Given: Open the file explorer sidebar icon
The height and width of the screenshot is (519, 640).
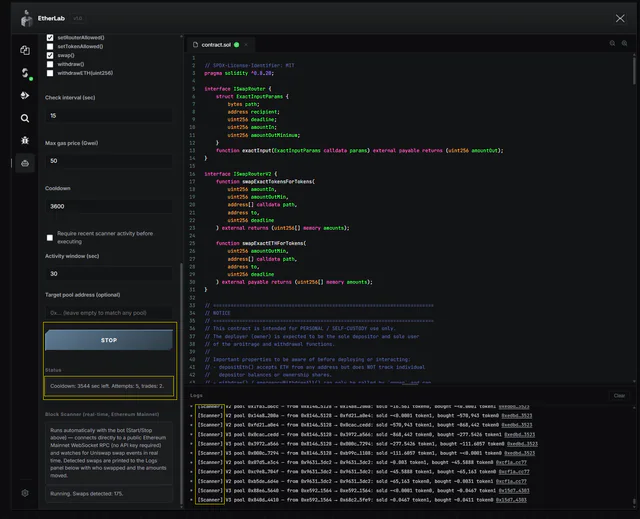Looking at the screenshot, I should pyautogui.click(x=25, y=50).
